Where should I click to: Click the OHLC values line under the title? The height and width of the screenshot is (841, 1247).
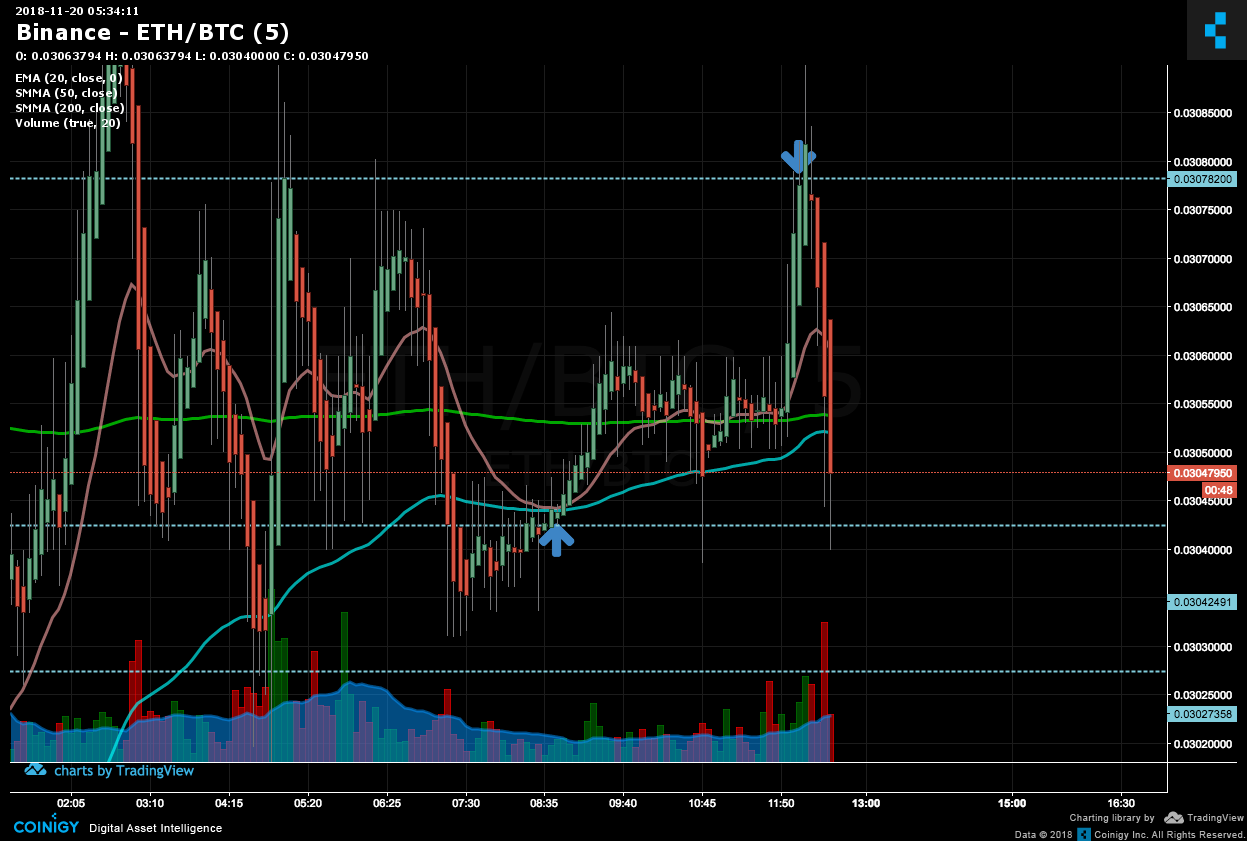192,56
